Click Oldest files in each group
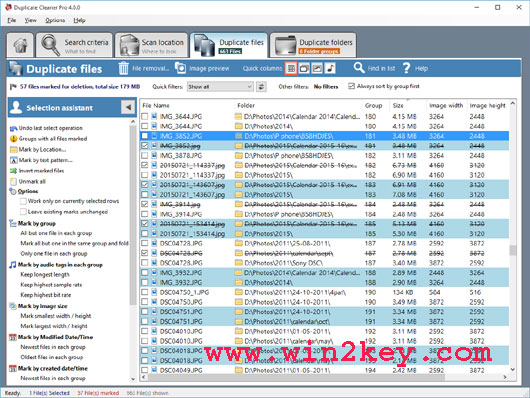 pos(51,357)
